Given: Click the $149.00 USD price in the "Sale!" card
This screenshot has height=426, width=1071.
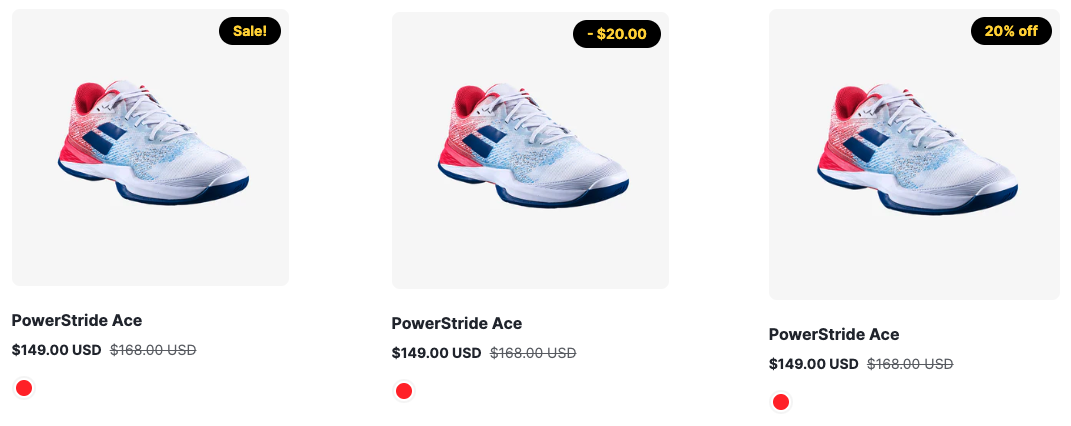Looking at the screenshot, I should pos(57,350).
